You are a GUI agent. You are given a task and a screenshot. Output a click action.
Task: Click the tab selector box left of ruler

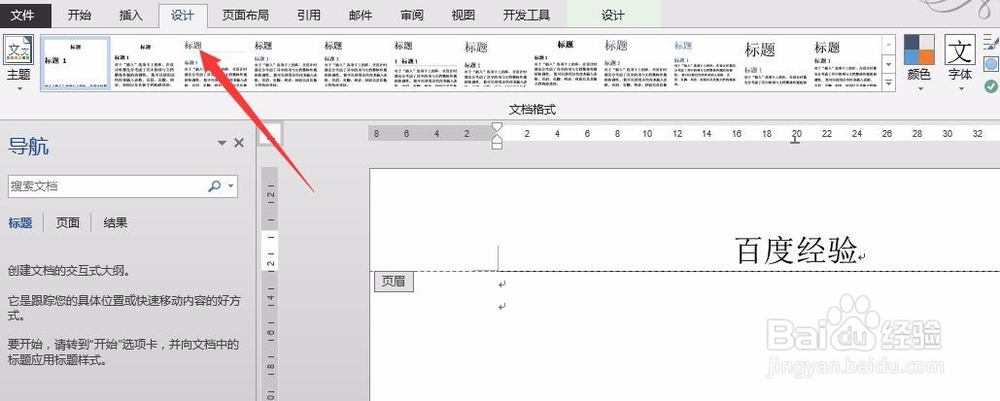pyautogui.click(x=270, y=135)
